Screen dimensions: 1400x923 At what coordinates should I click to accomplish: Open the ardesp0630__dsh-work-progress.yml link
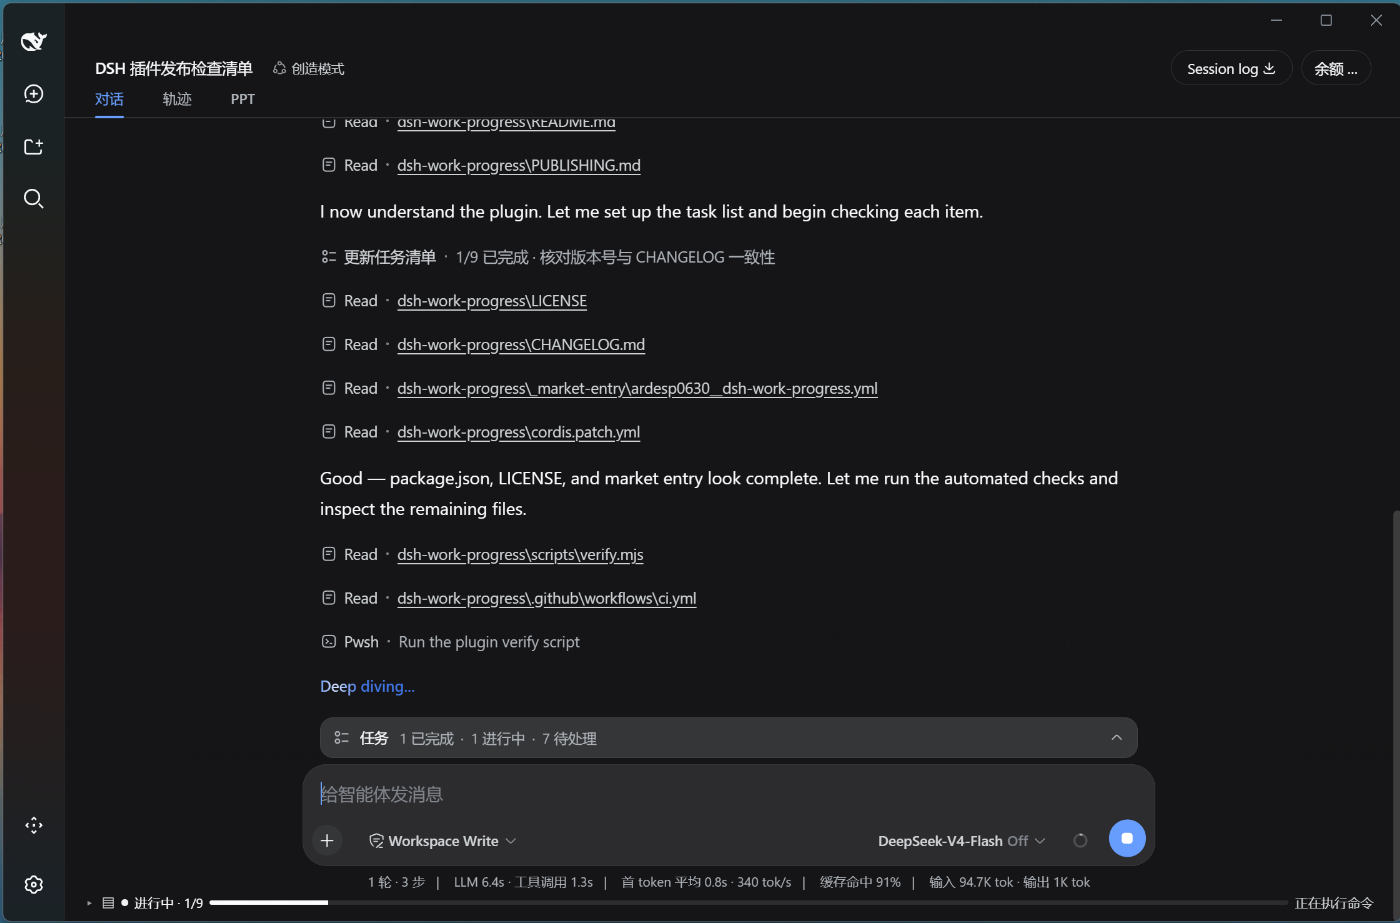pyautogui.click(x=637, y=389)
